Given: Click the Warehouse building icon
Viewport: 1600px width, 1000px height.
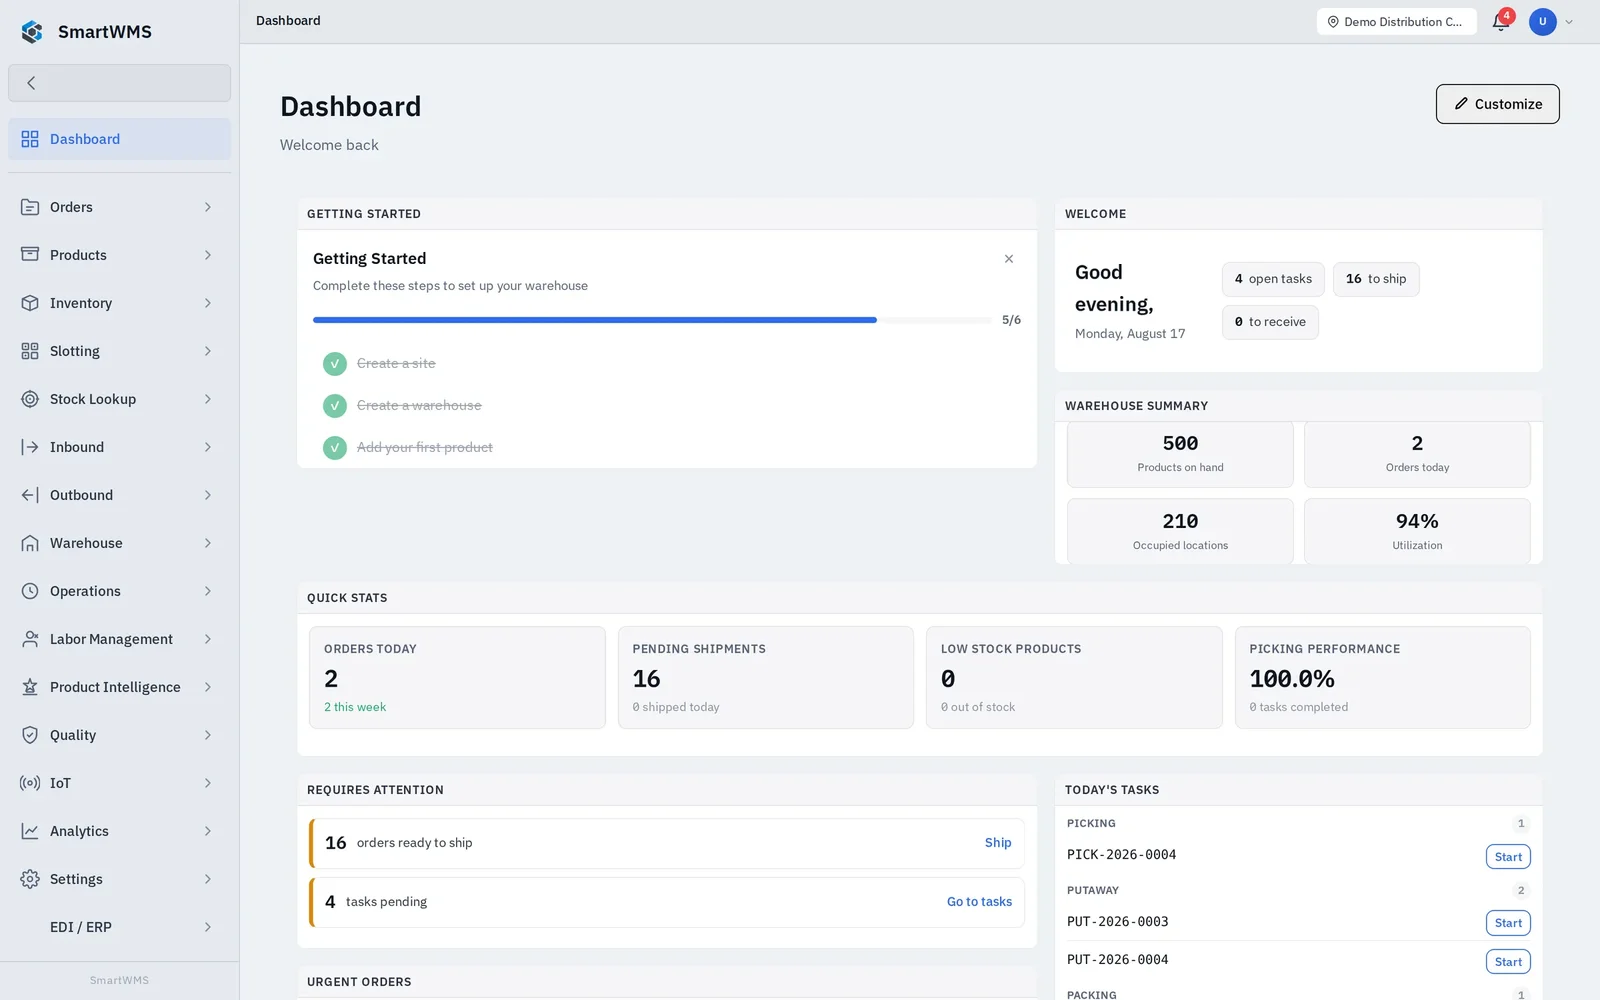Looking at the screenshot, I should (30, 543).
